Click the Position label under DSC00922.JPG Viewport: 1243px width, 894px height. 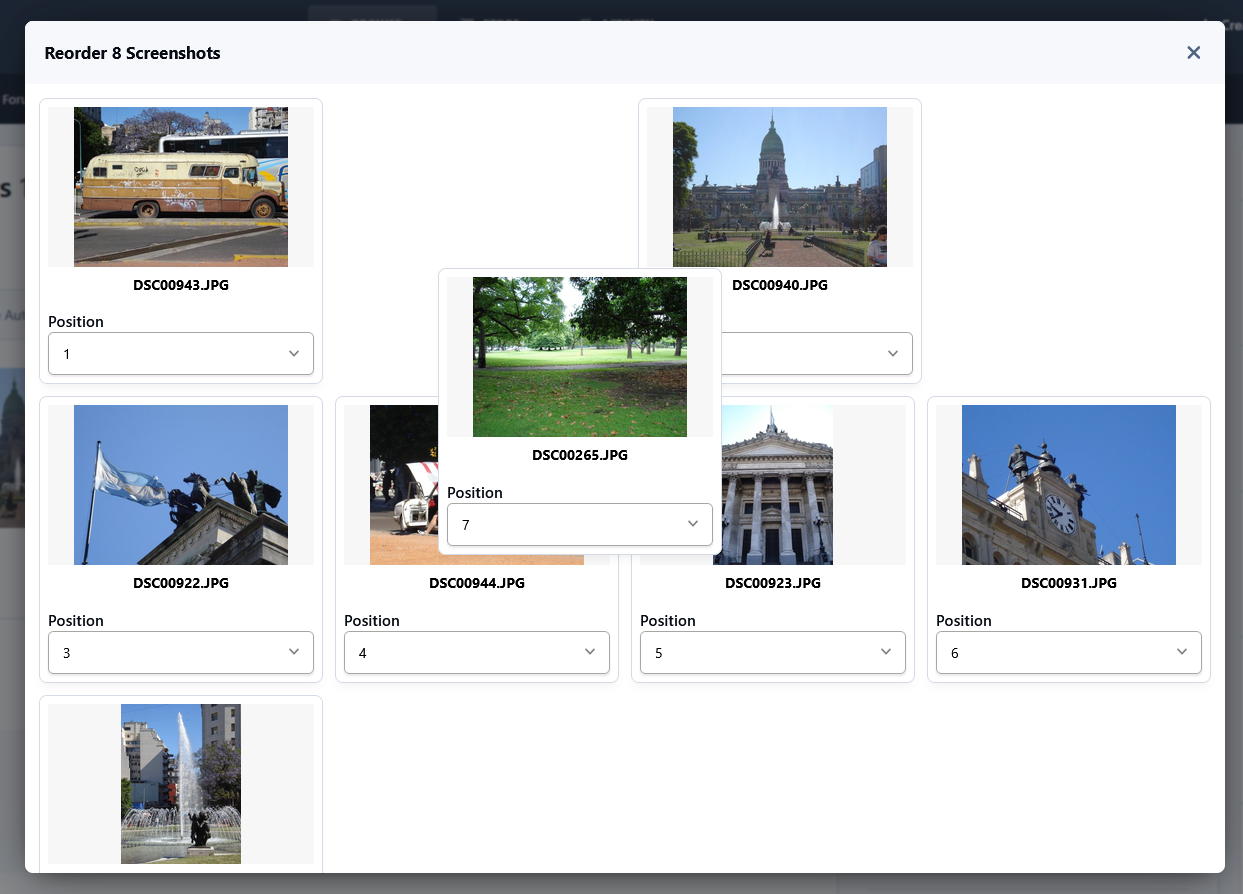tap(76, 621)
